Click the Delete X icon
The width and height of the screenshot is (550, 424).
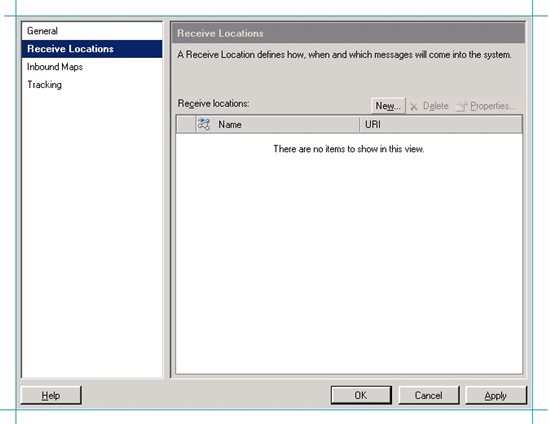coord(414,107)
